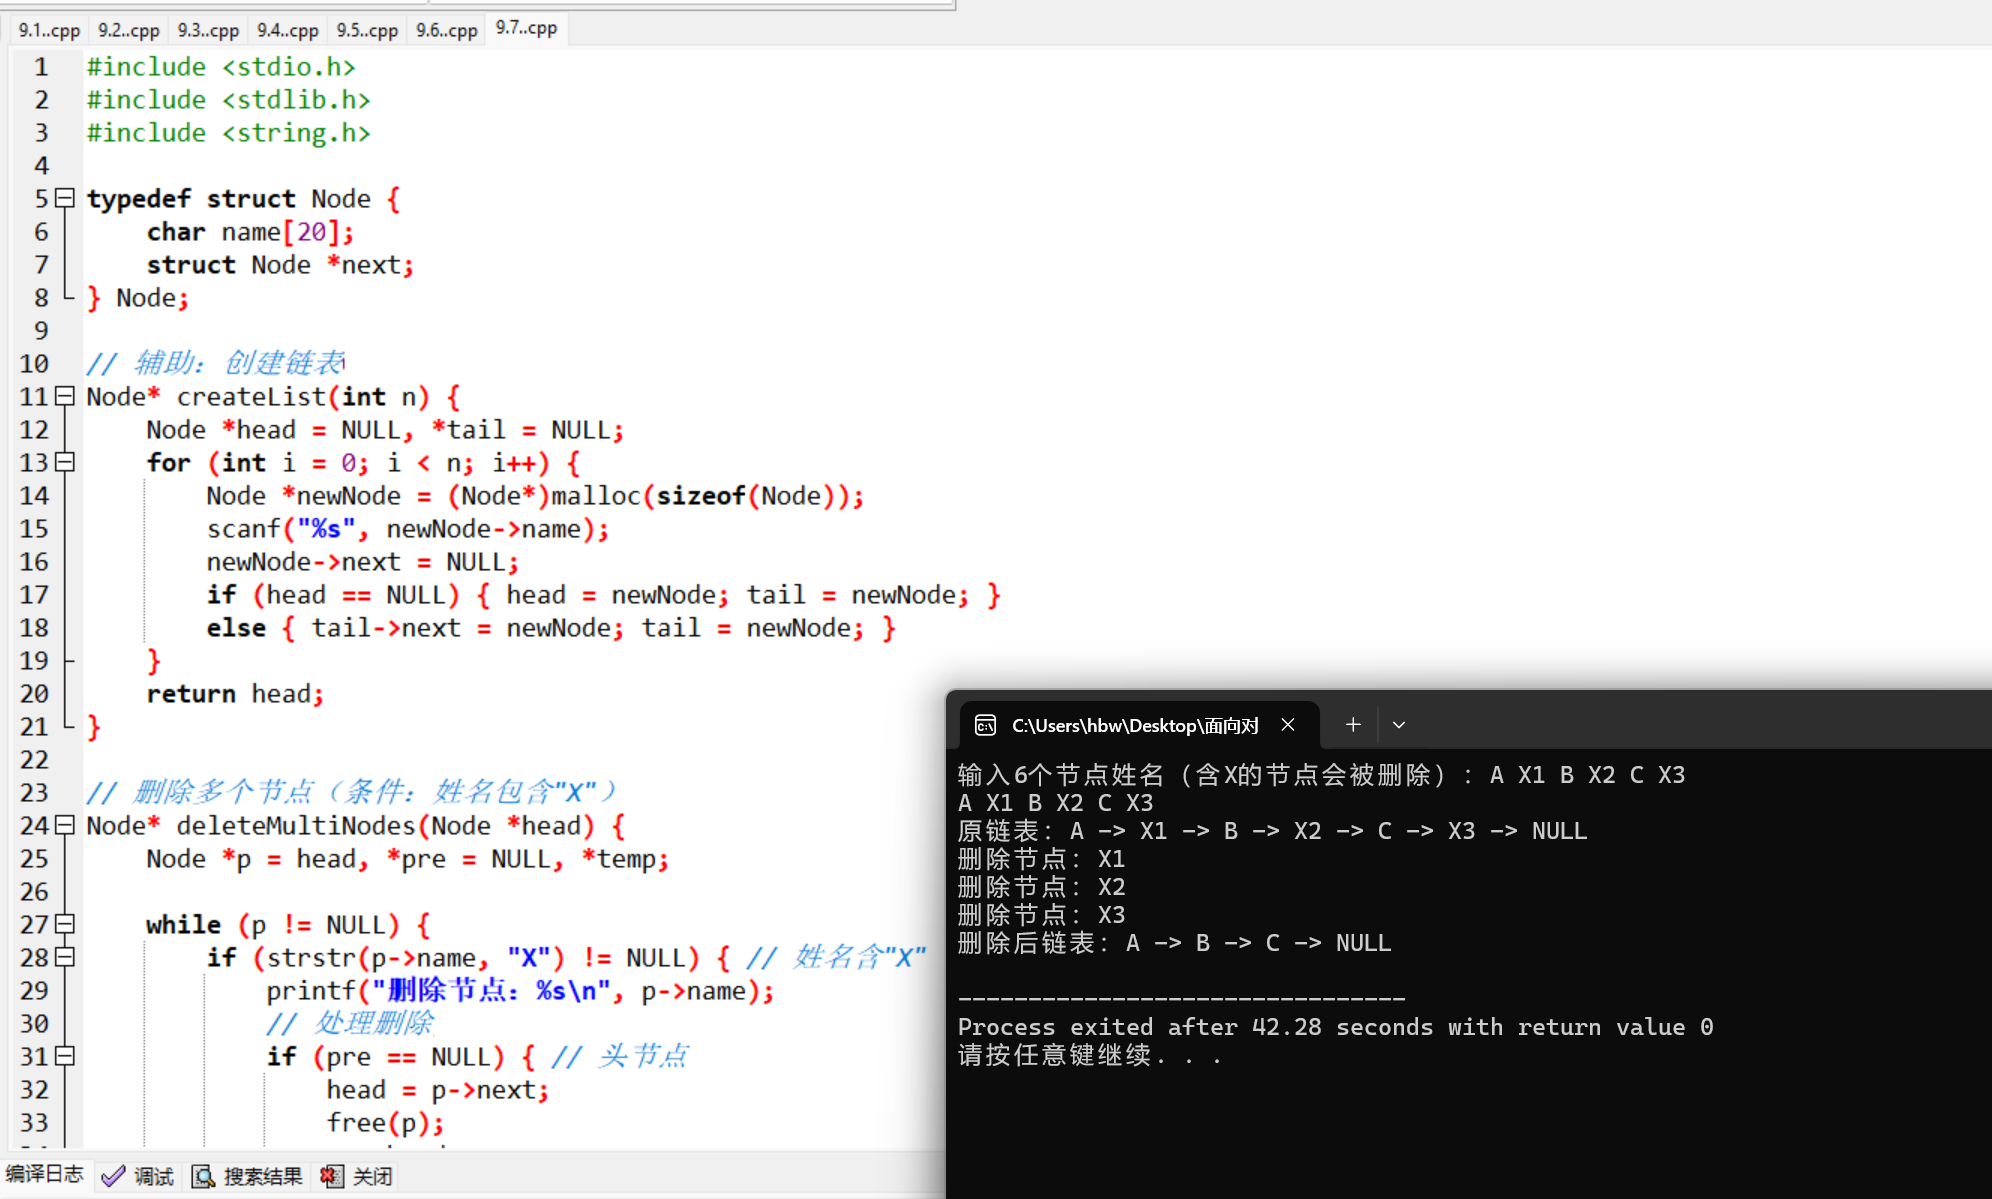Fold the for loop at line 13
The height and width of the screenshot is (1199, 1992).
pyautogui.click(x=65, y=462)
